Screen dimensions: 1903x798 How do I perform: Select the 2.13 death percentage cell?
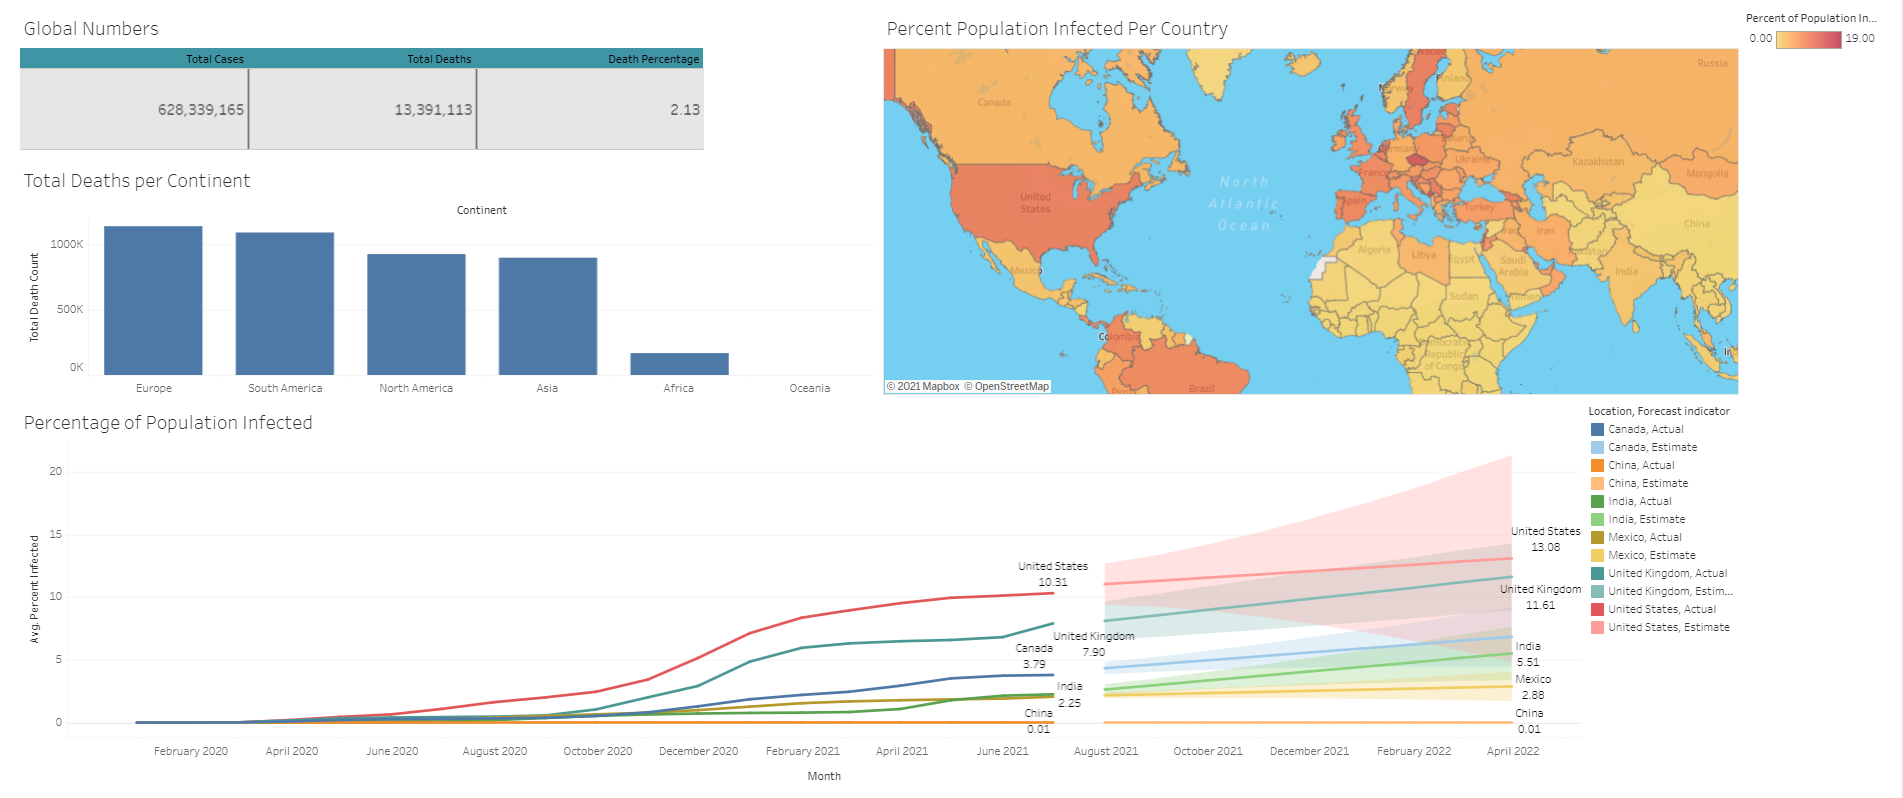click(590, 110)
